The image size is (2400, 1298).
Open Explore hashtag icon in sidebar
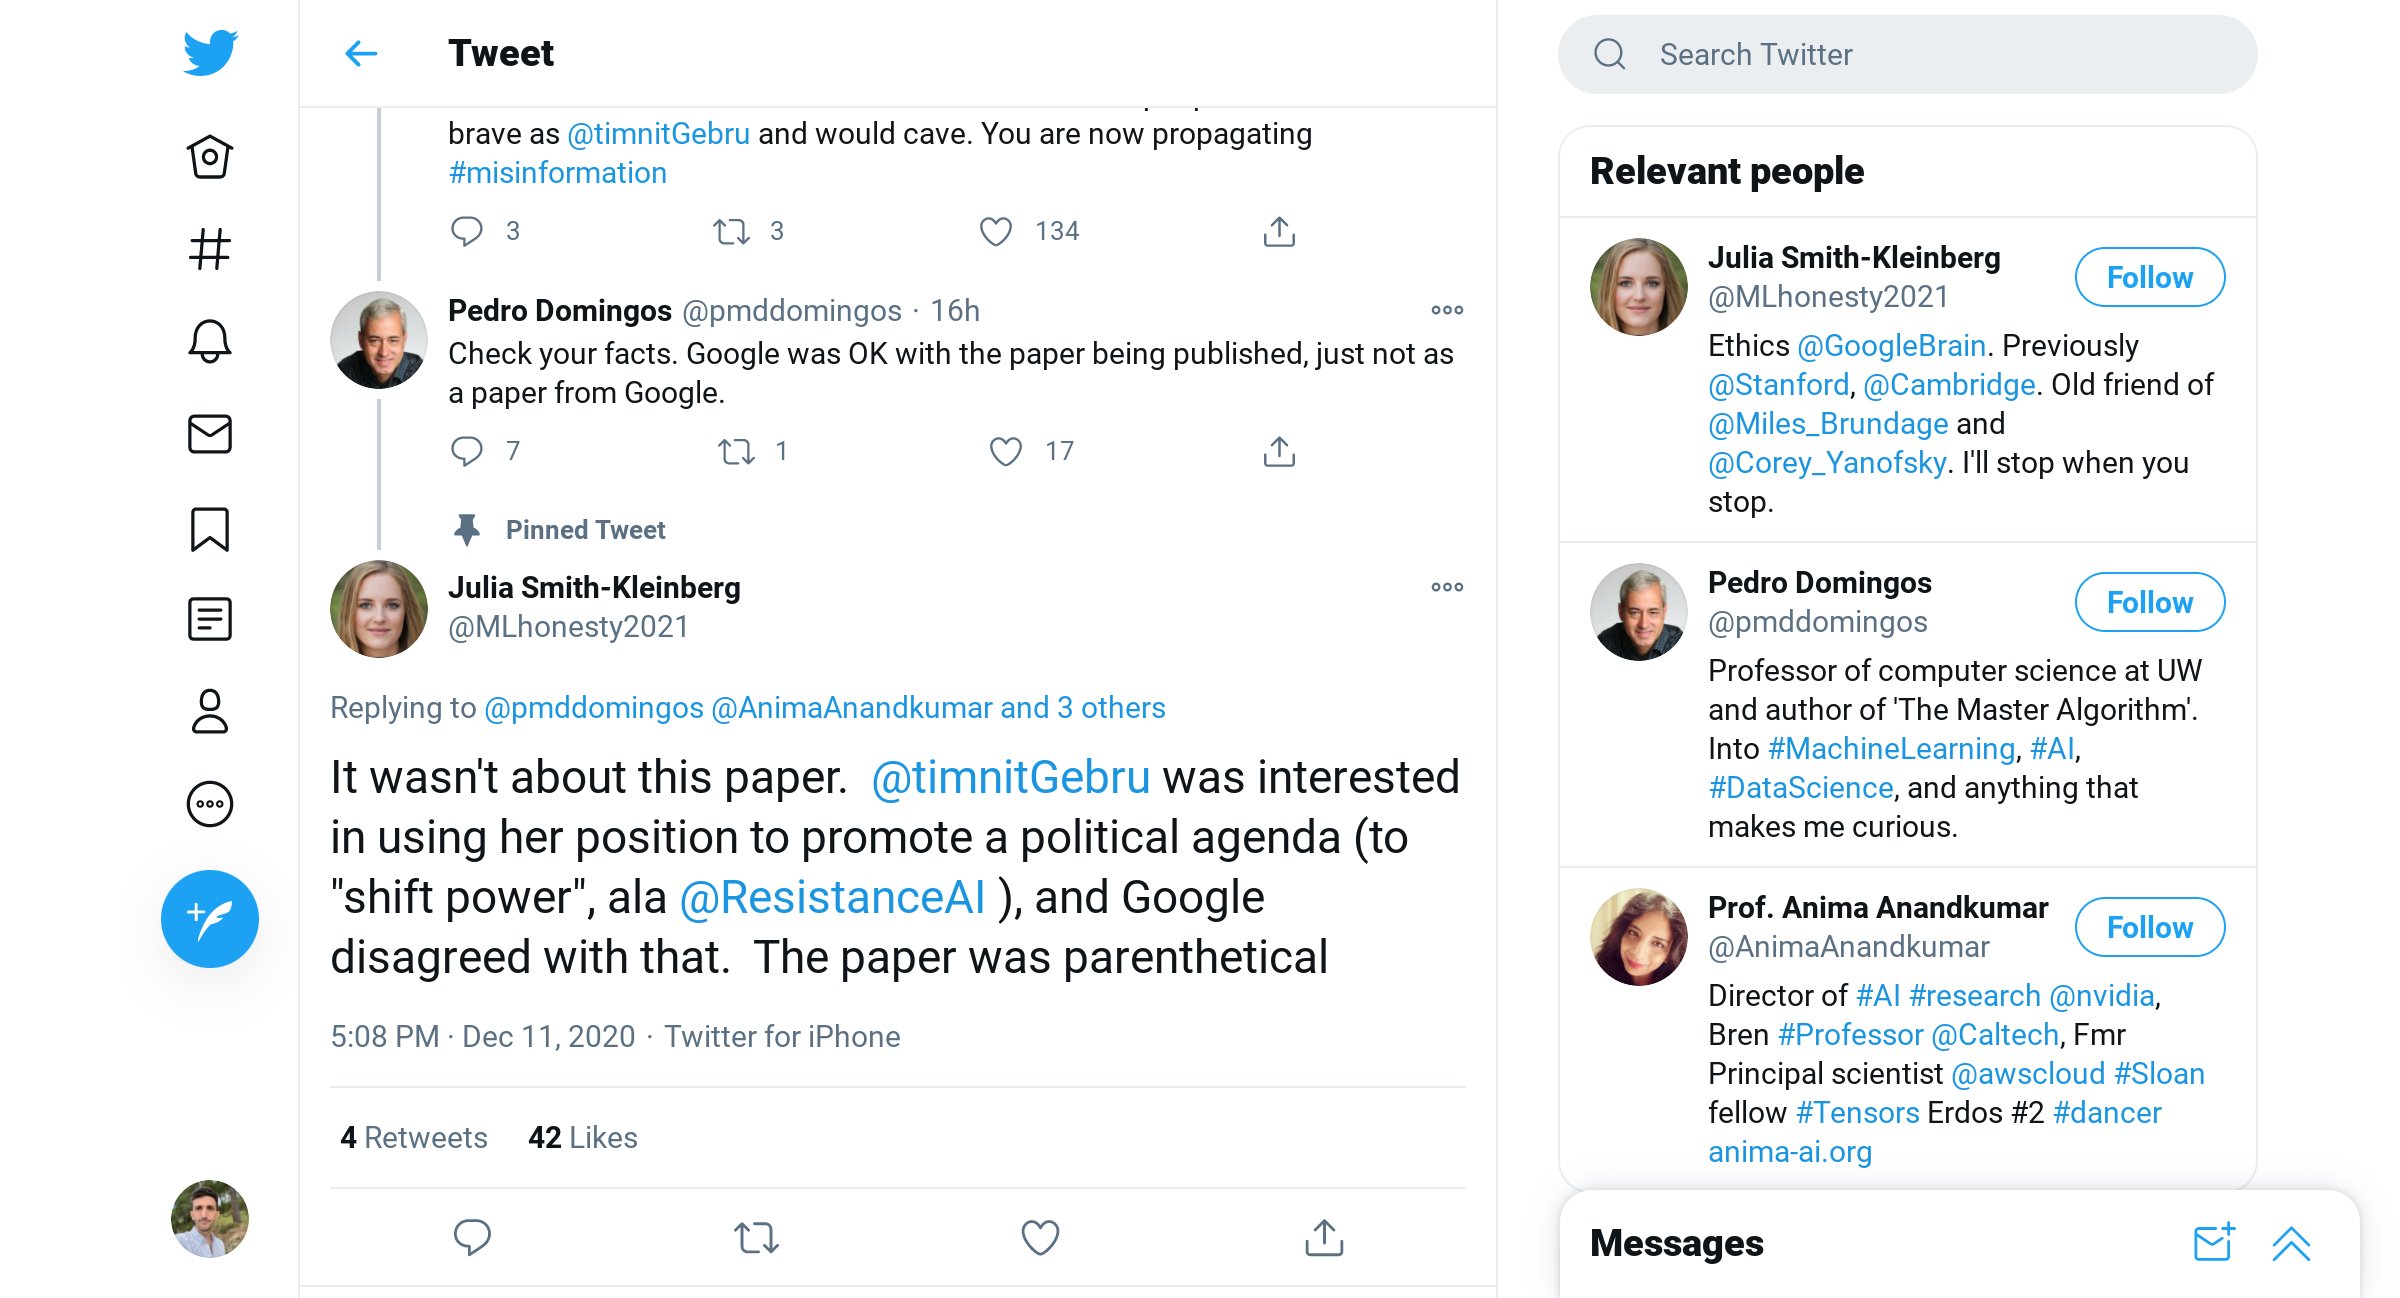pyautogui.click(x=210, y=249)
